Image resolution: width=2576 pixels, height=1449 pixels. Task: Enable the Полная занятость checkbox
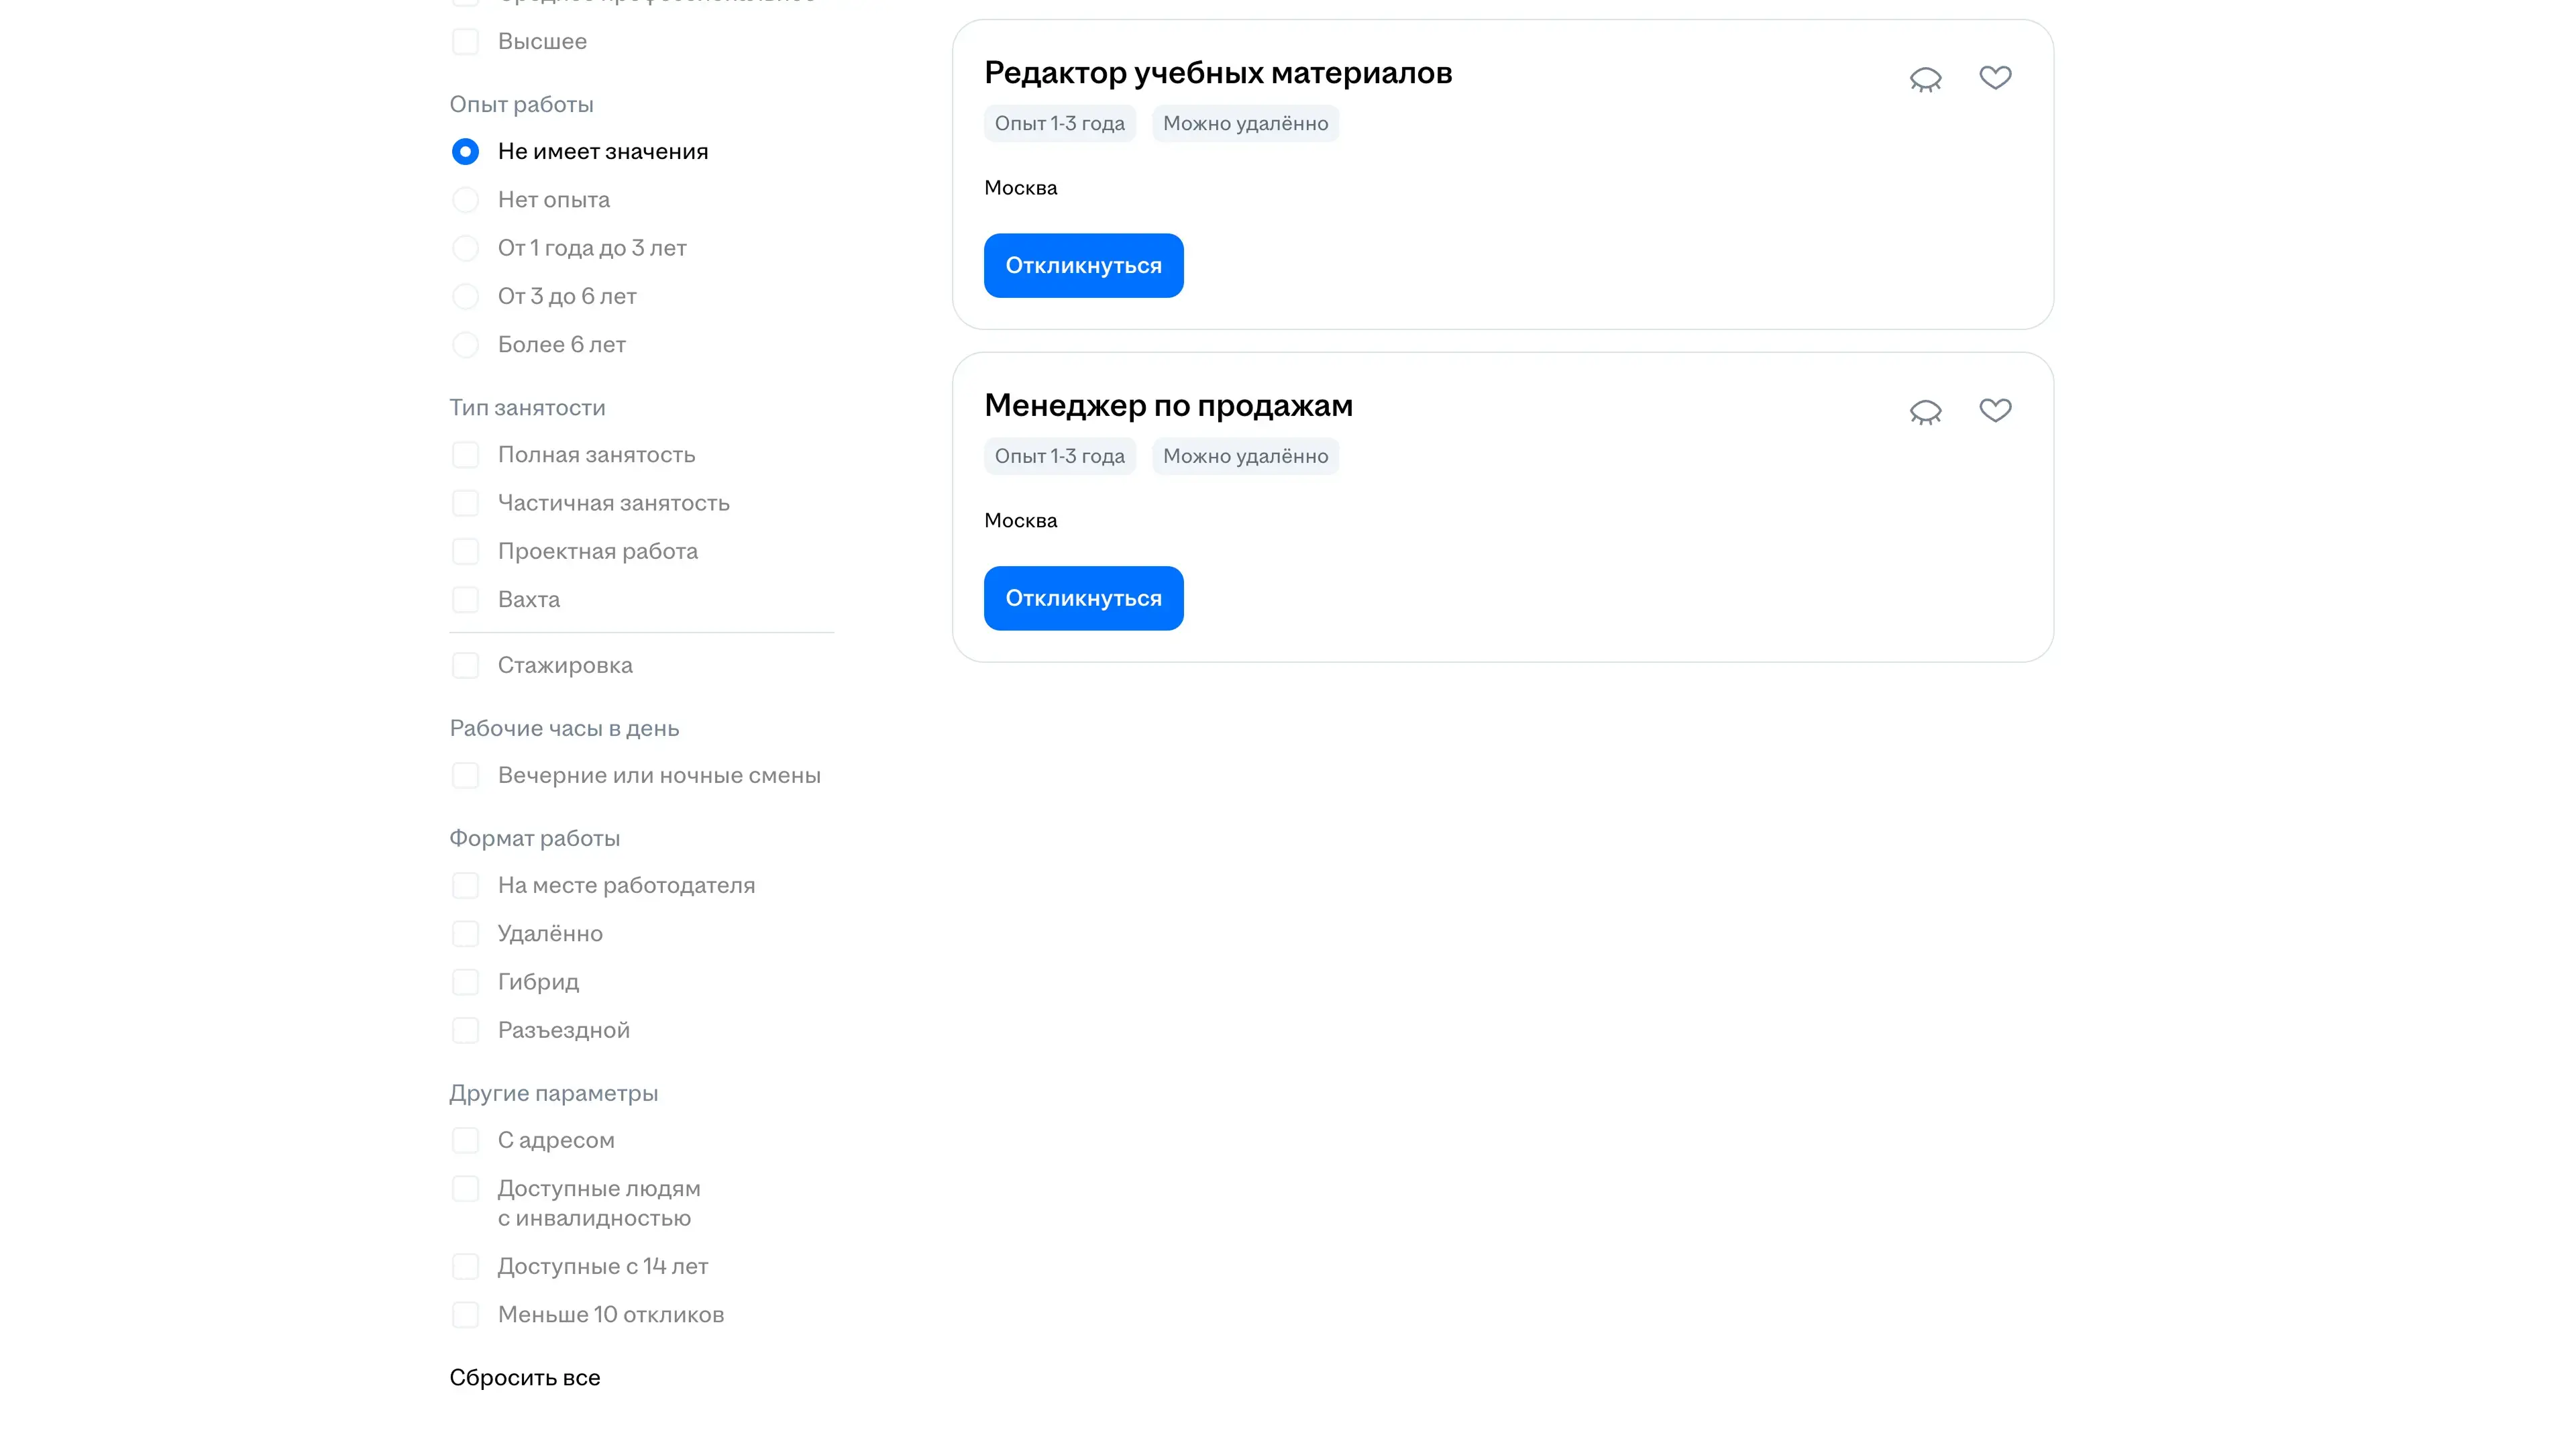pos(465,455)
